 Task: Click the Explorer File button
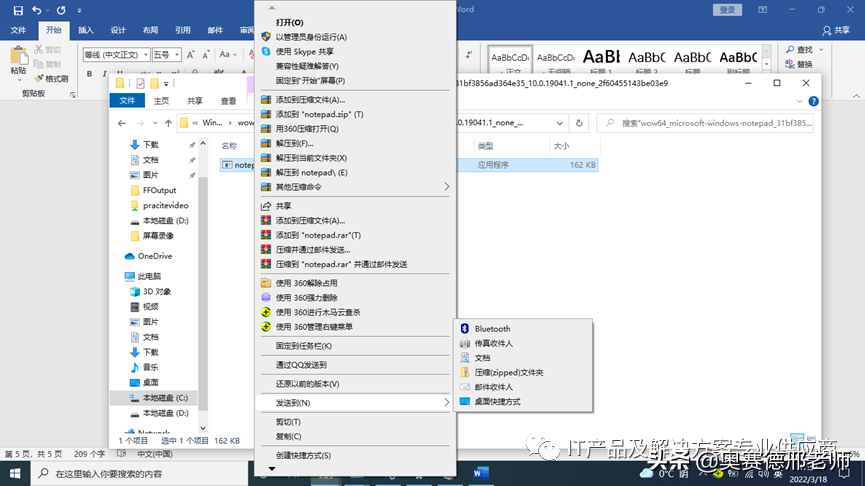tap(127, 101)
